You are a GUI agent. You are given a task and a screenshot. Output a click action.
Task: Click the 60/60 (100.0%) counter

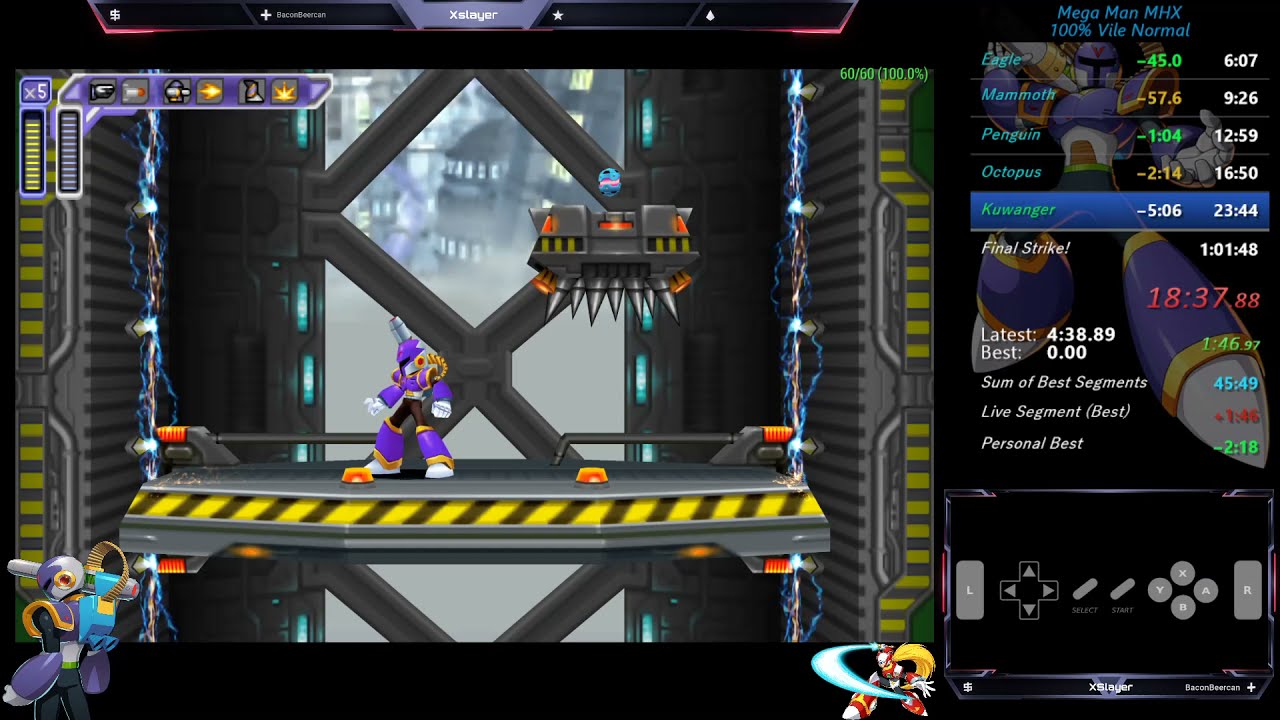pos(884,74)
